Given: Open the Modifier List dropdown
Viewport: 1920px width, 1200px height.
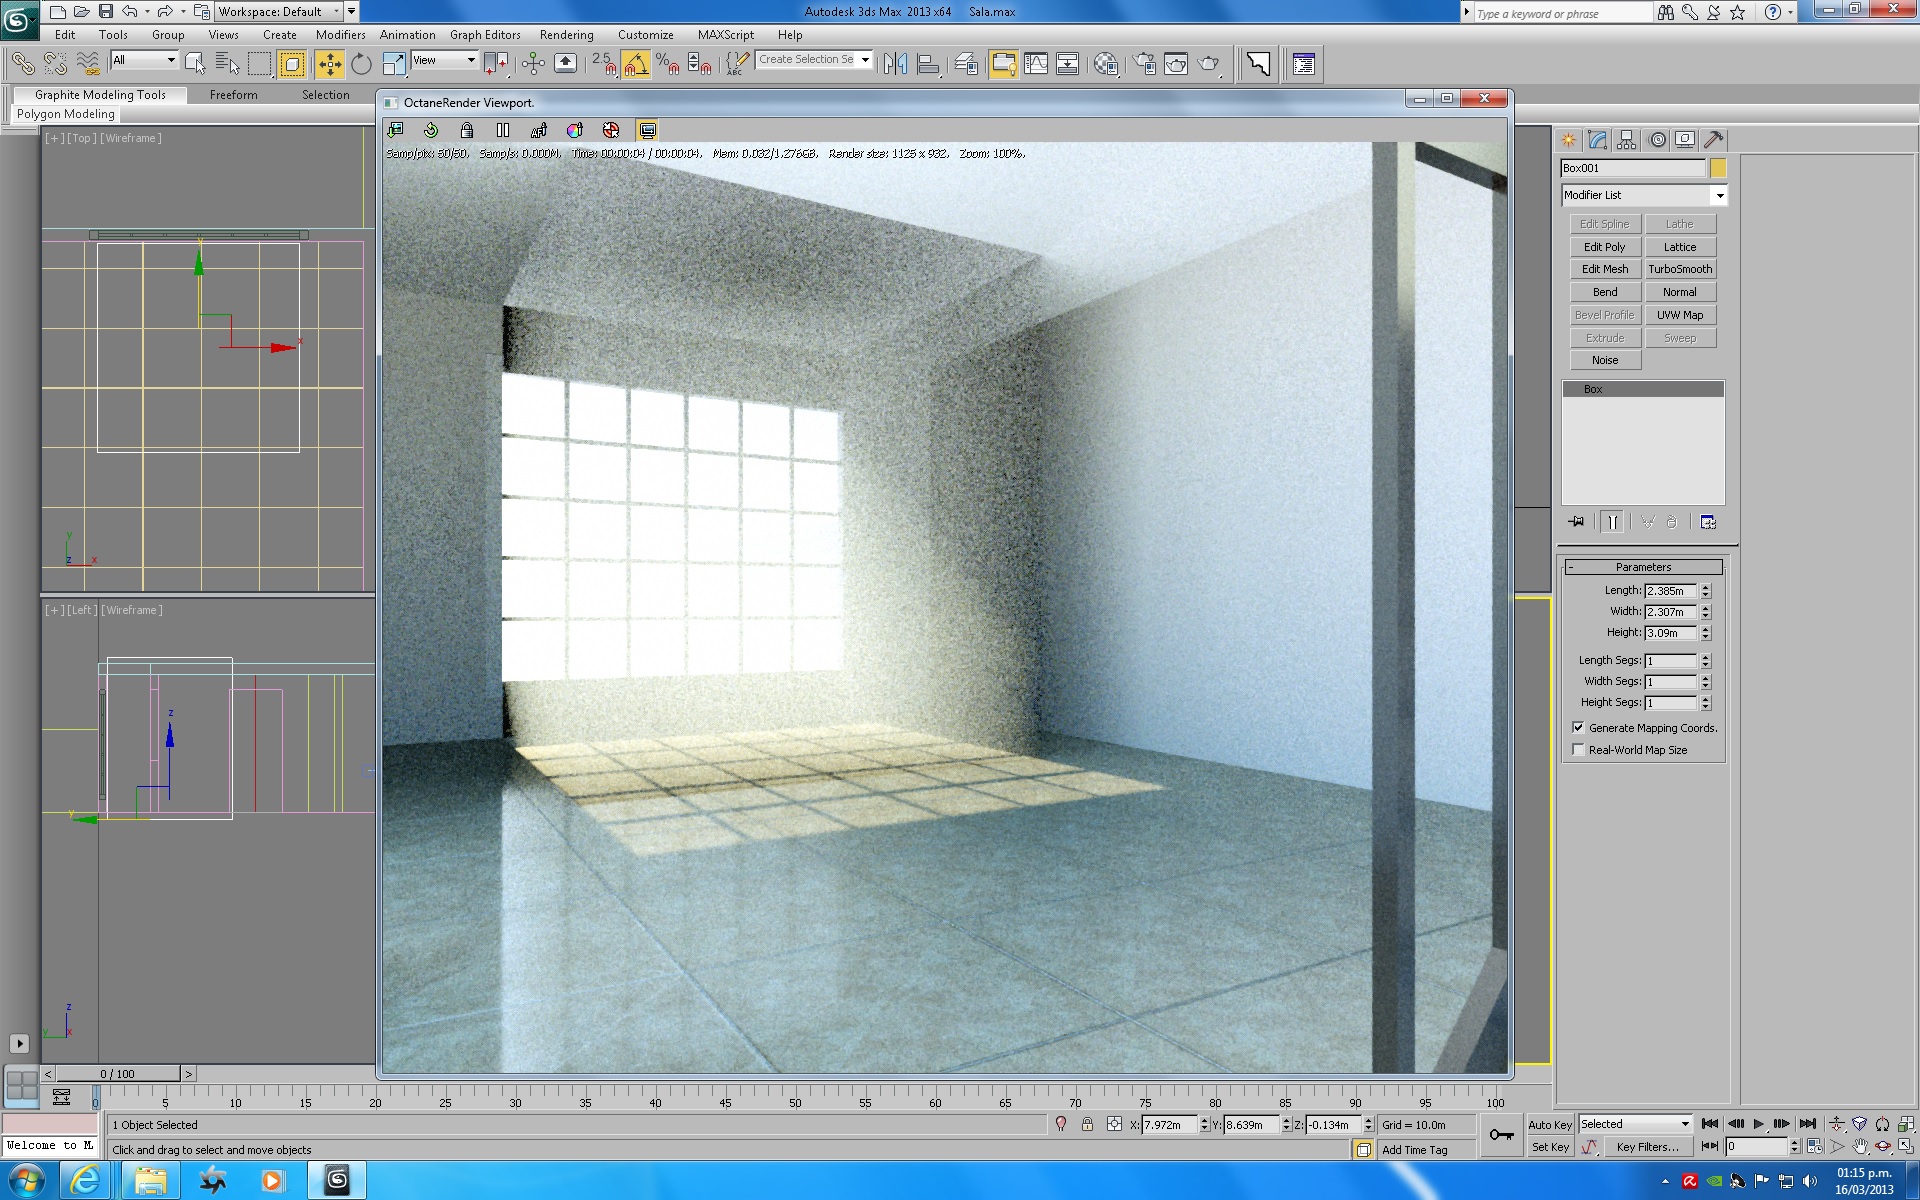Looking at the screenshot, I should [1720, 196].
